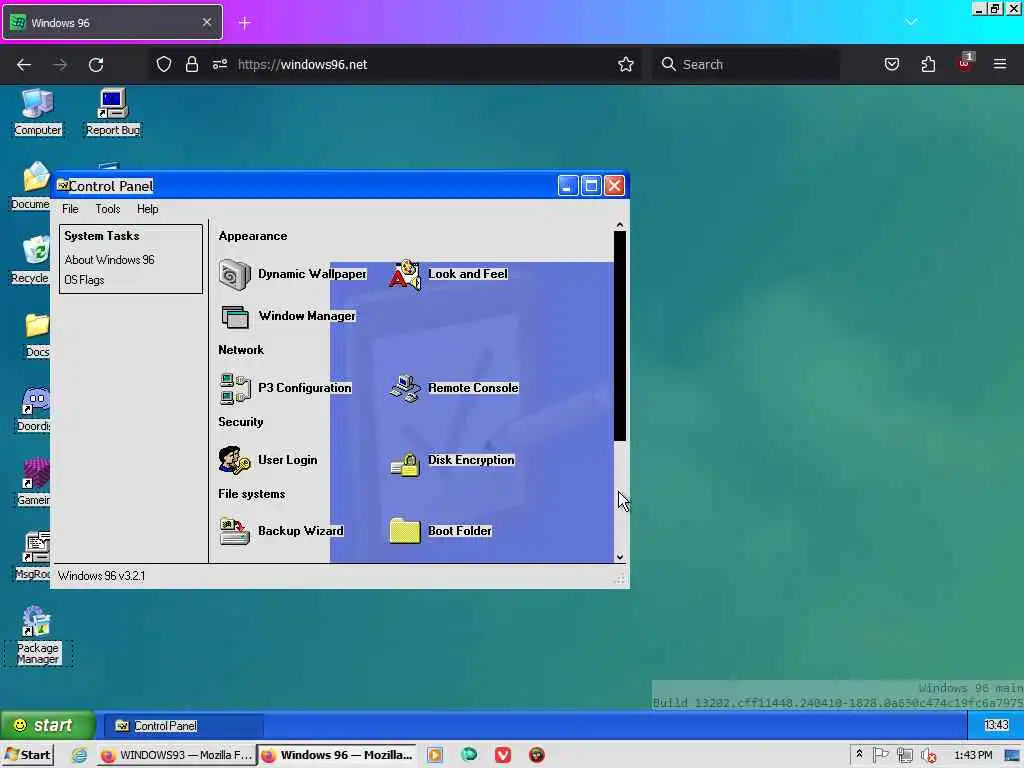Click the OS Flags link

pyautogui.click(x=84, y=280)
